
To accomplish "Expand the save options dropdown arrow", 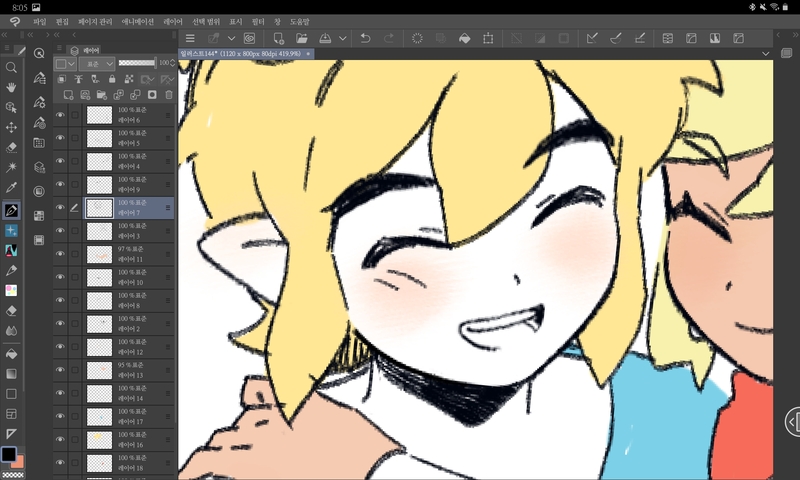I will coord(343,38).
